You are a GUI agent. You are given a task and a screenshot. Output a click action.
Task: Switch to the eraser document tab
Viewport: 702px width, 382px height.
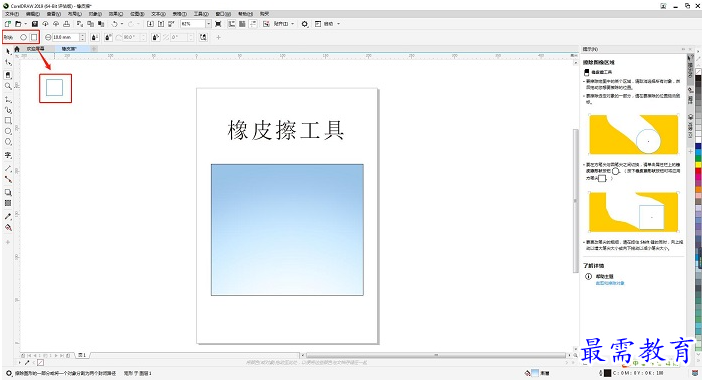[x=69, y=48]
